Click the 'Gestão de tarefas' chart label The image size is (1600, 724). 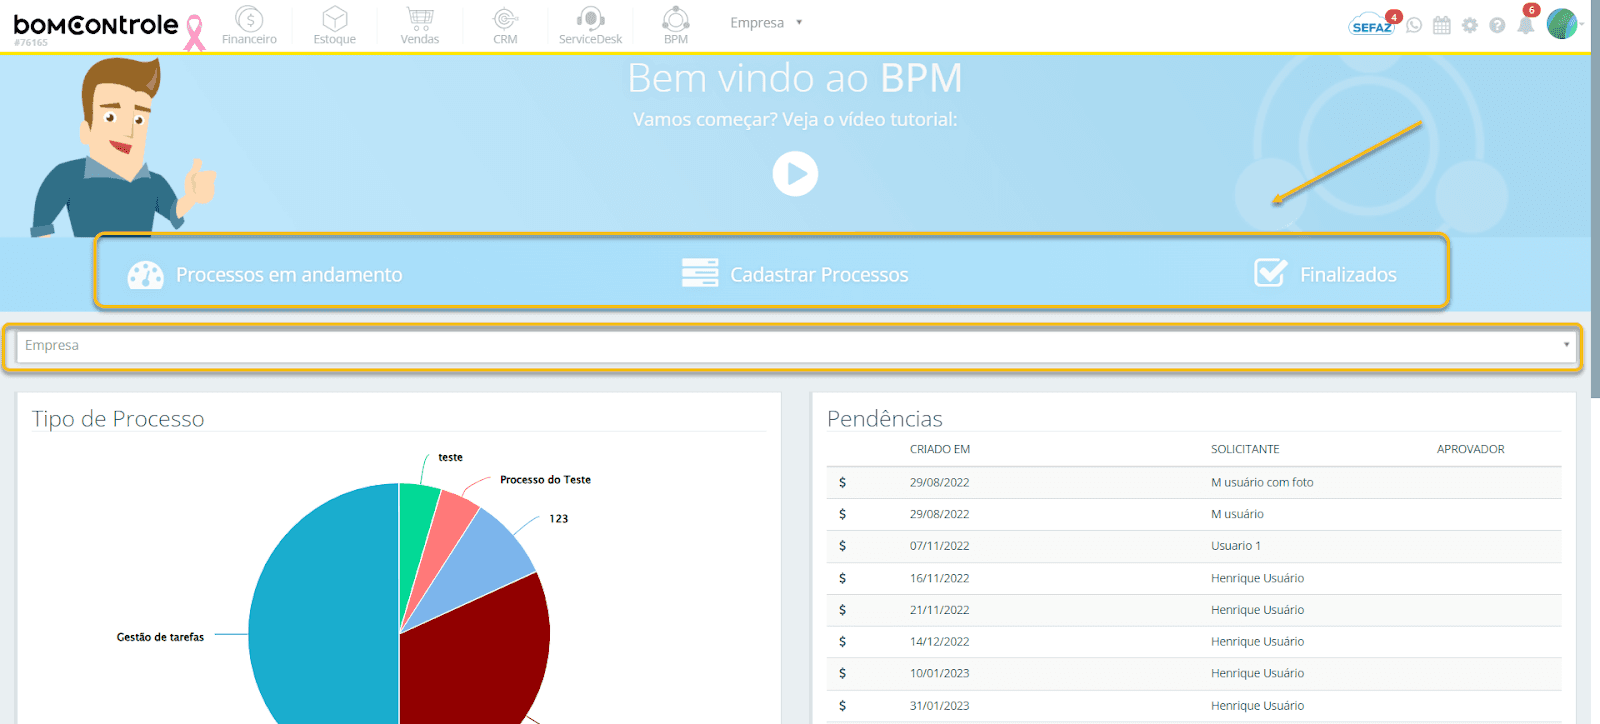tap(160, 637)
